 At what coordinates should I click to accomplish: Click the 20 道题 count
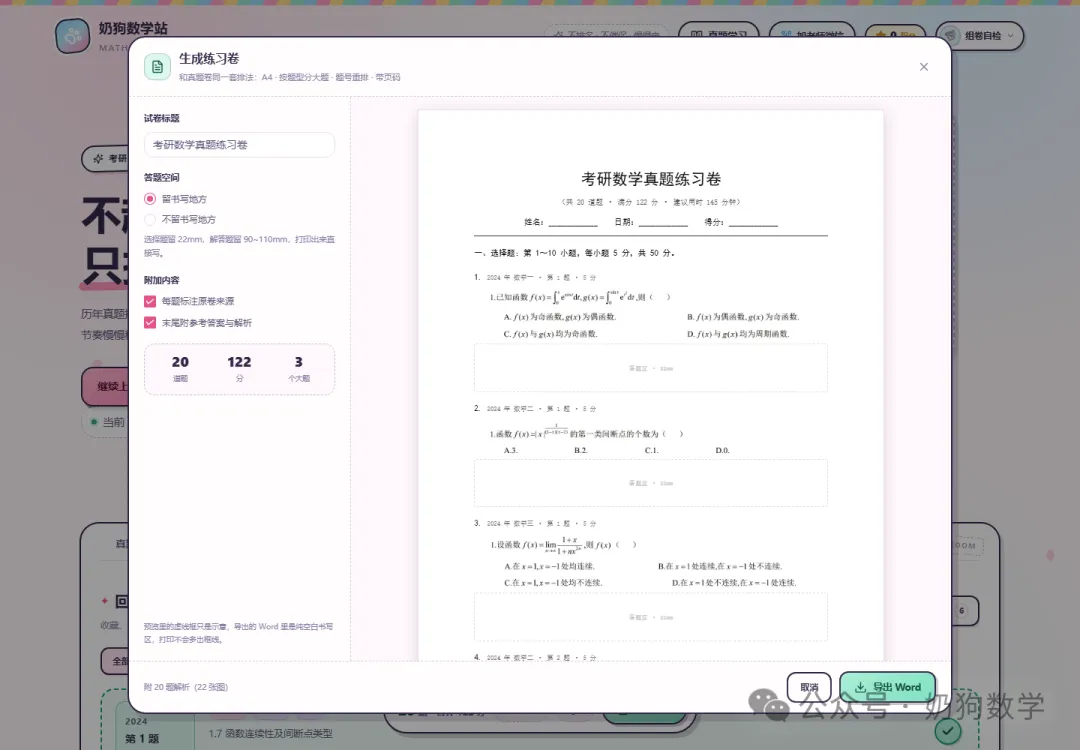pyautogui.click(x=180, y=368)
